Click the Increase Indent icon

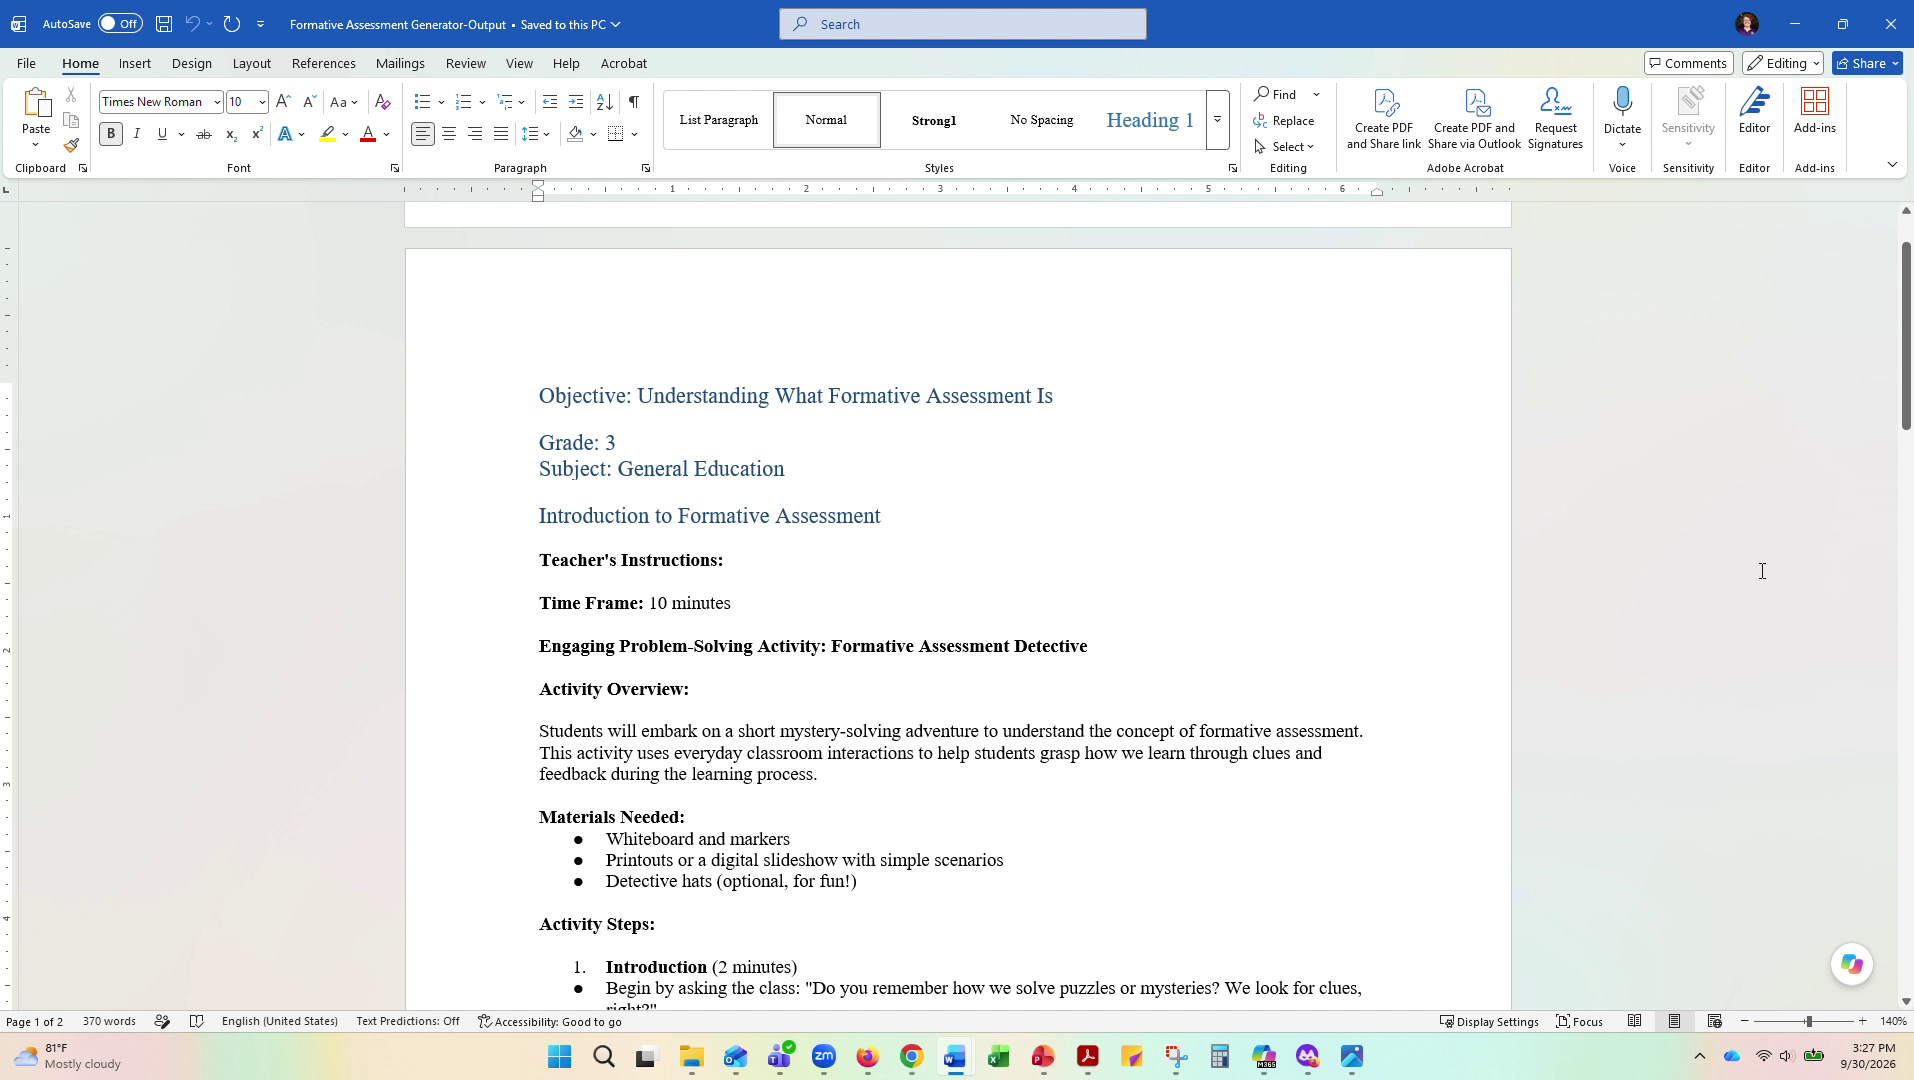tap(576, 102)
